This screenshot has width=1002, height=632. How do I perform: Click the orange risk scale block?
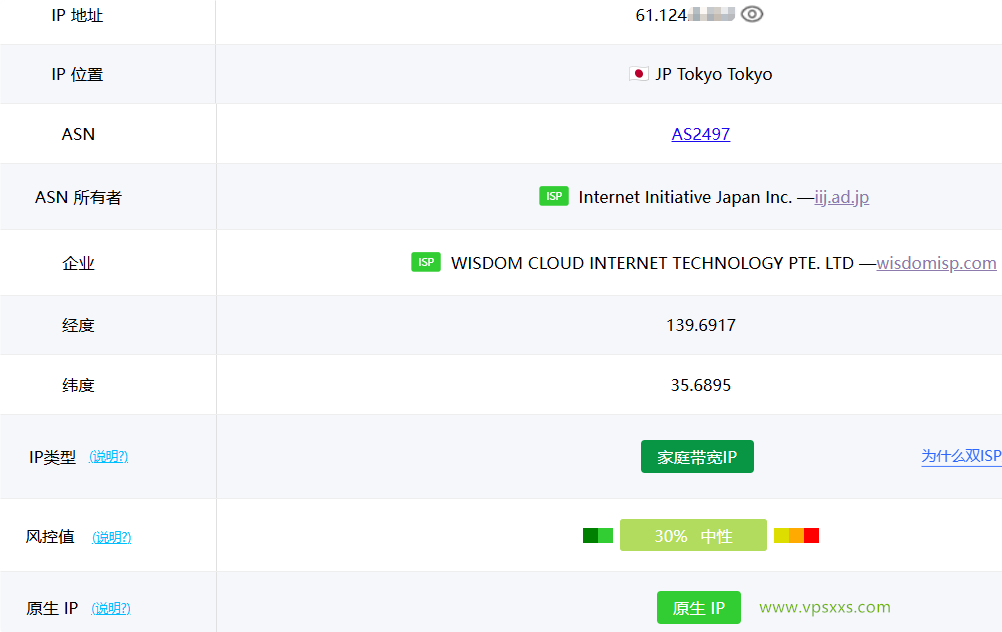(796, 536)
